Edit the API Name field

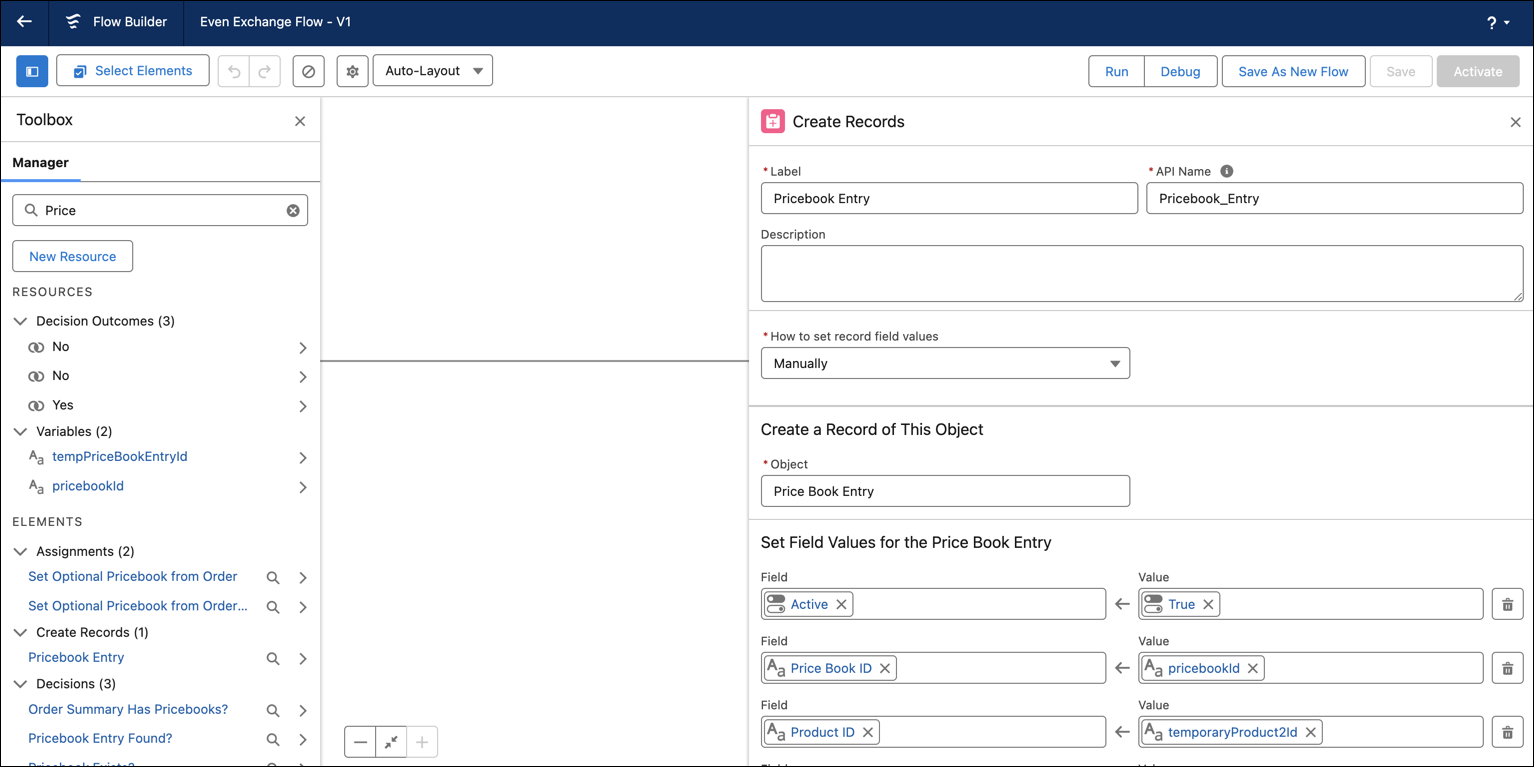click(1334, 198)
